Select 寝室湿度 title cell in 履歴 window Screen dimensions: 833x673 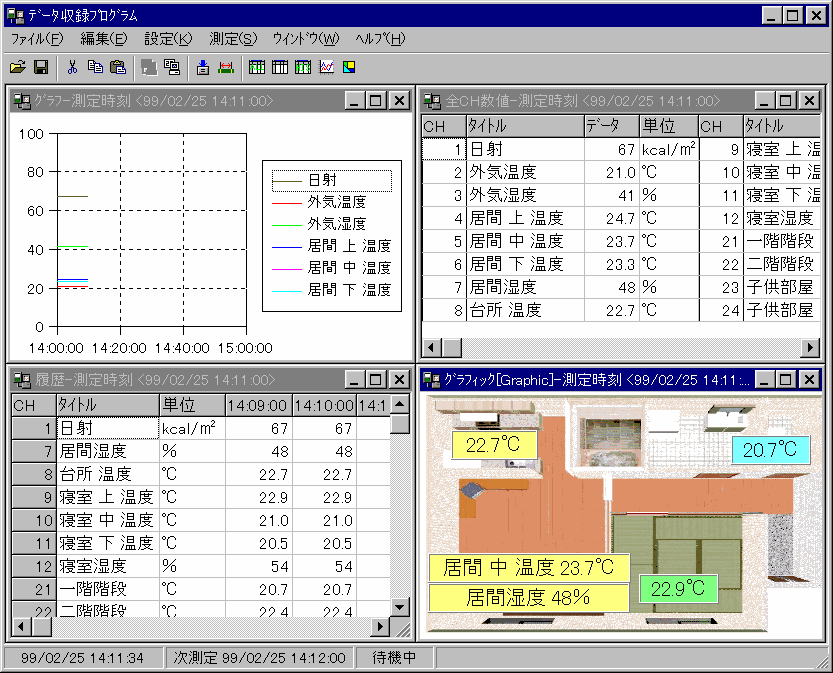(108, 566)
